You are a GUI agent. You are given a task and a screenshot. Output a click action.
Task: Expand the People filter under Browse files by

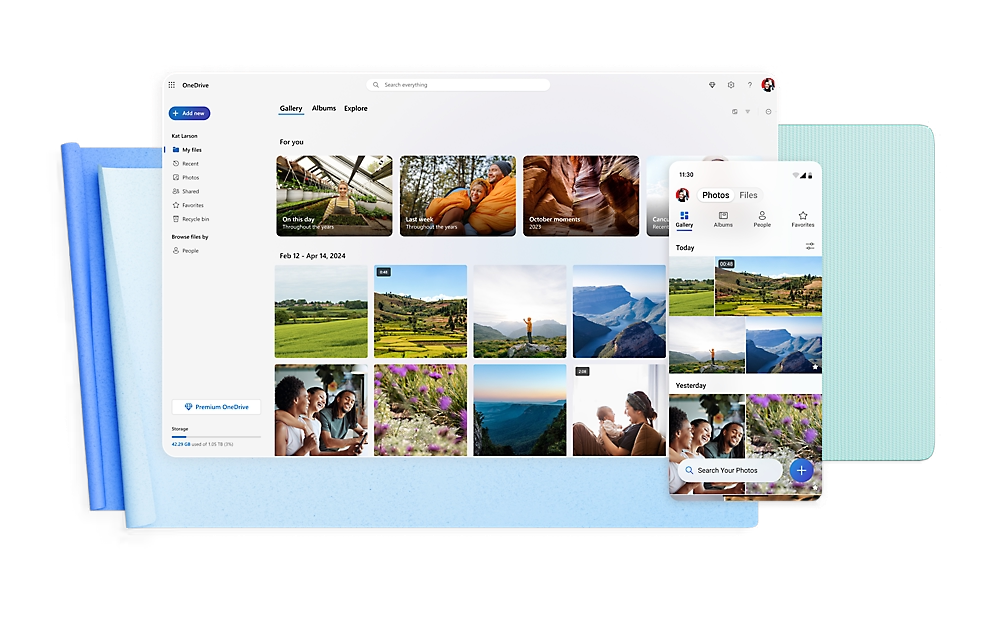pos(187,250)
